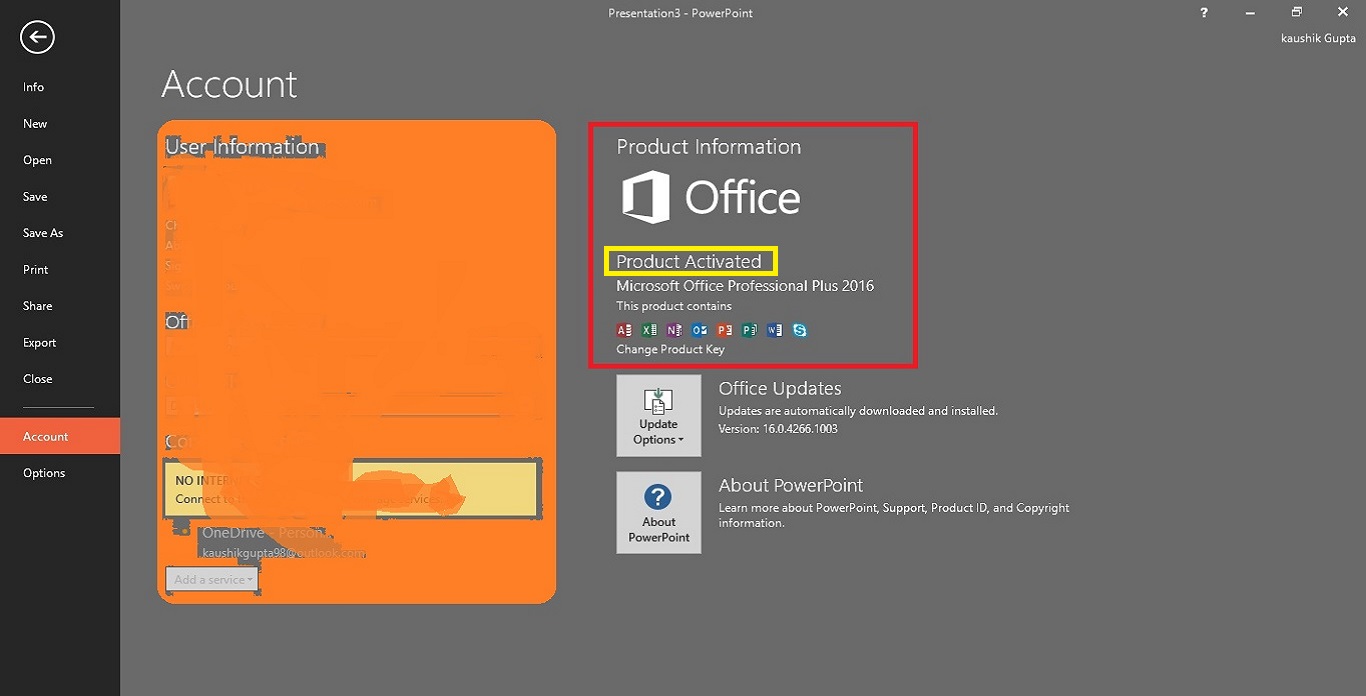Click the Excel app icon

[x=649, y=330]
